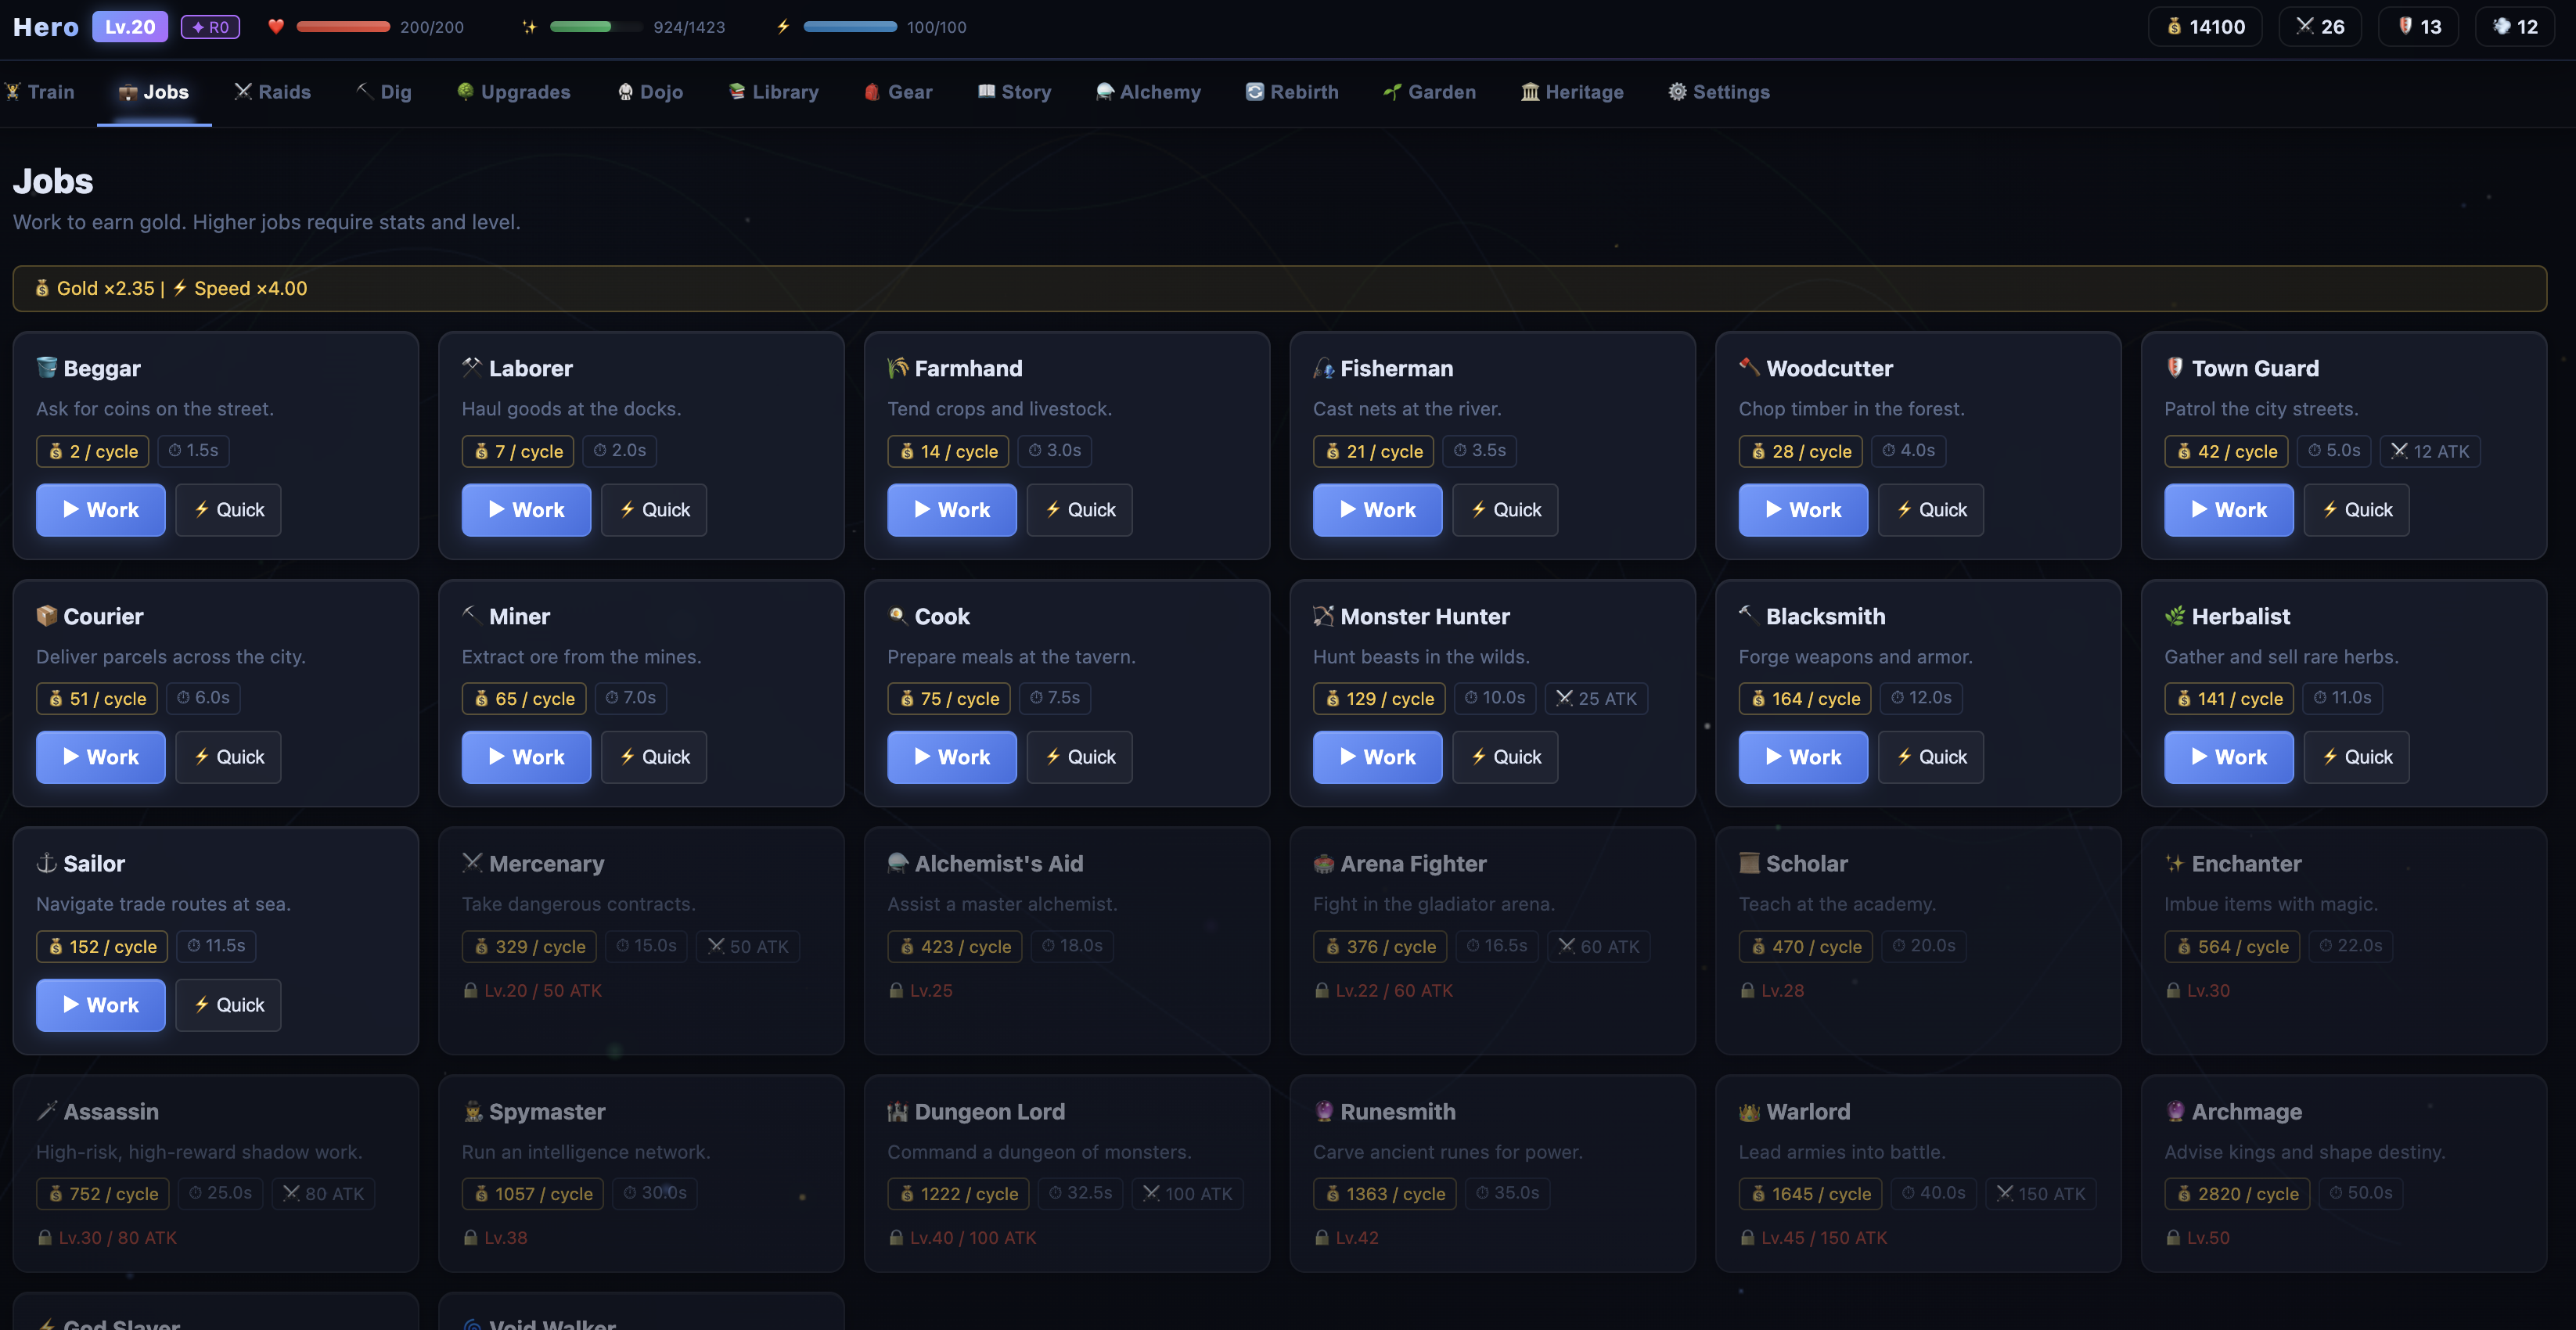Start Work as Miner
This screenshot has height=1330, width=2576.
(526, 757)
